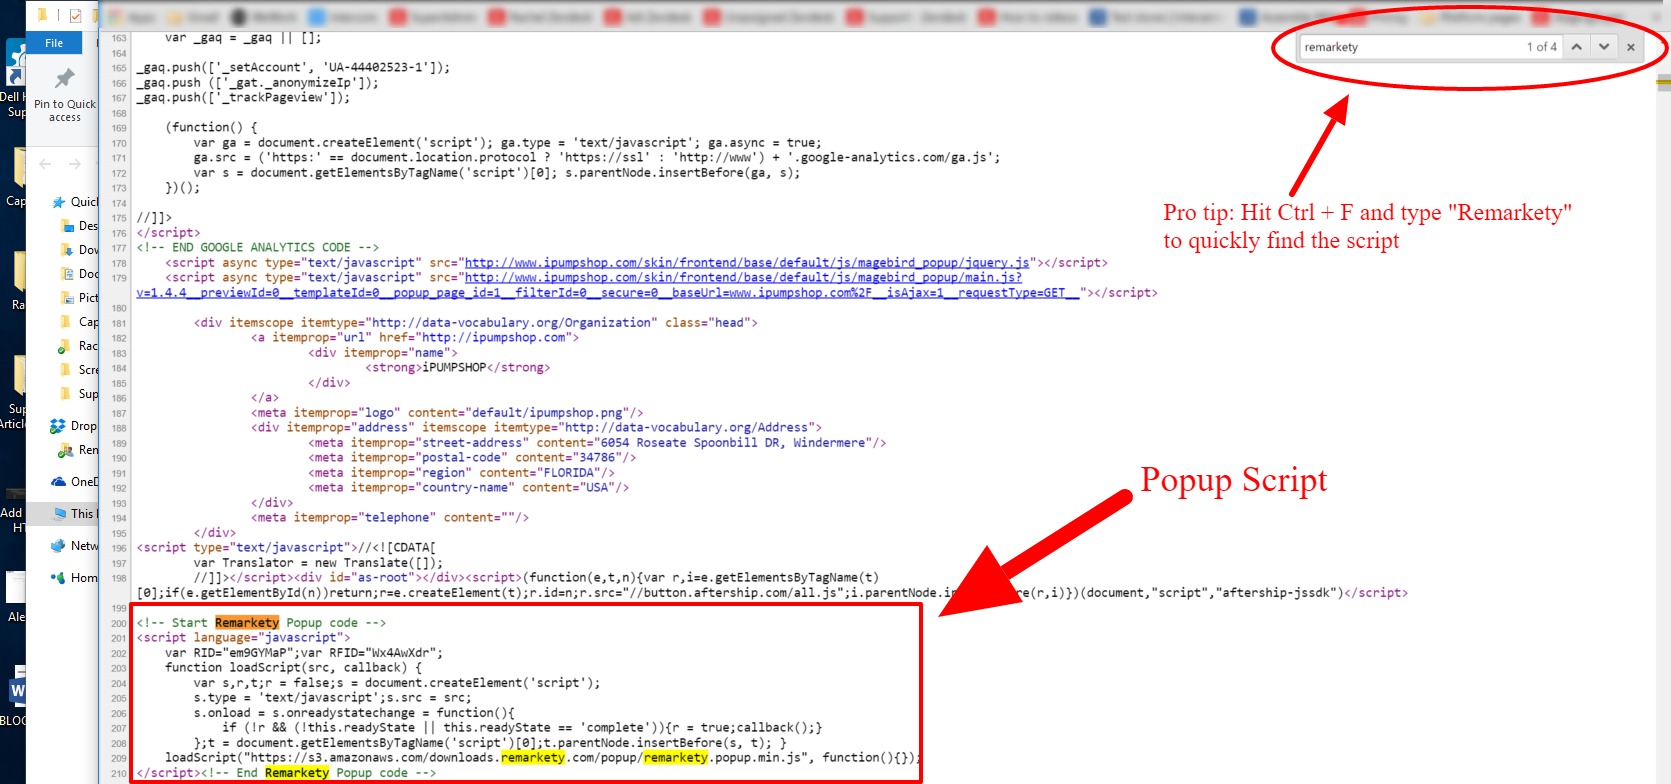Select the 'Sup' folder in Explorer tree
This screenshot has width=1671, height=784.
coord(79,394)
